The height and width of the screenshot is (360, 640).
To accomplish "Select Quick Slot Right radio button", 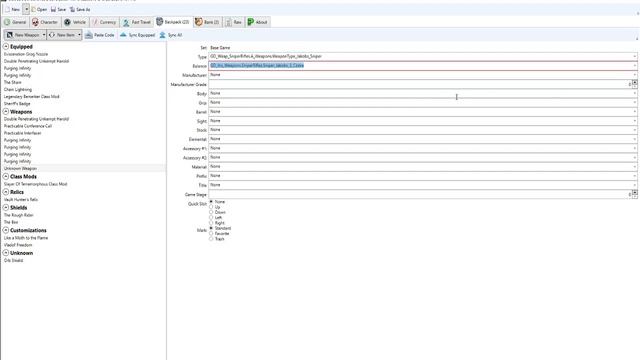I will coord(211,223).
